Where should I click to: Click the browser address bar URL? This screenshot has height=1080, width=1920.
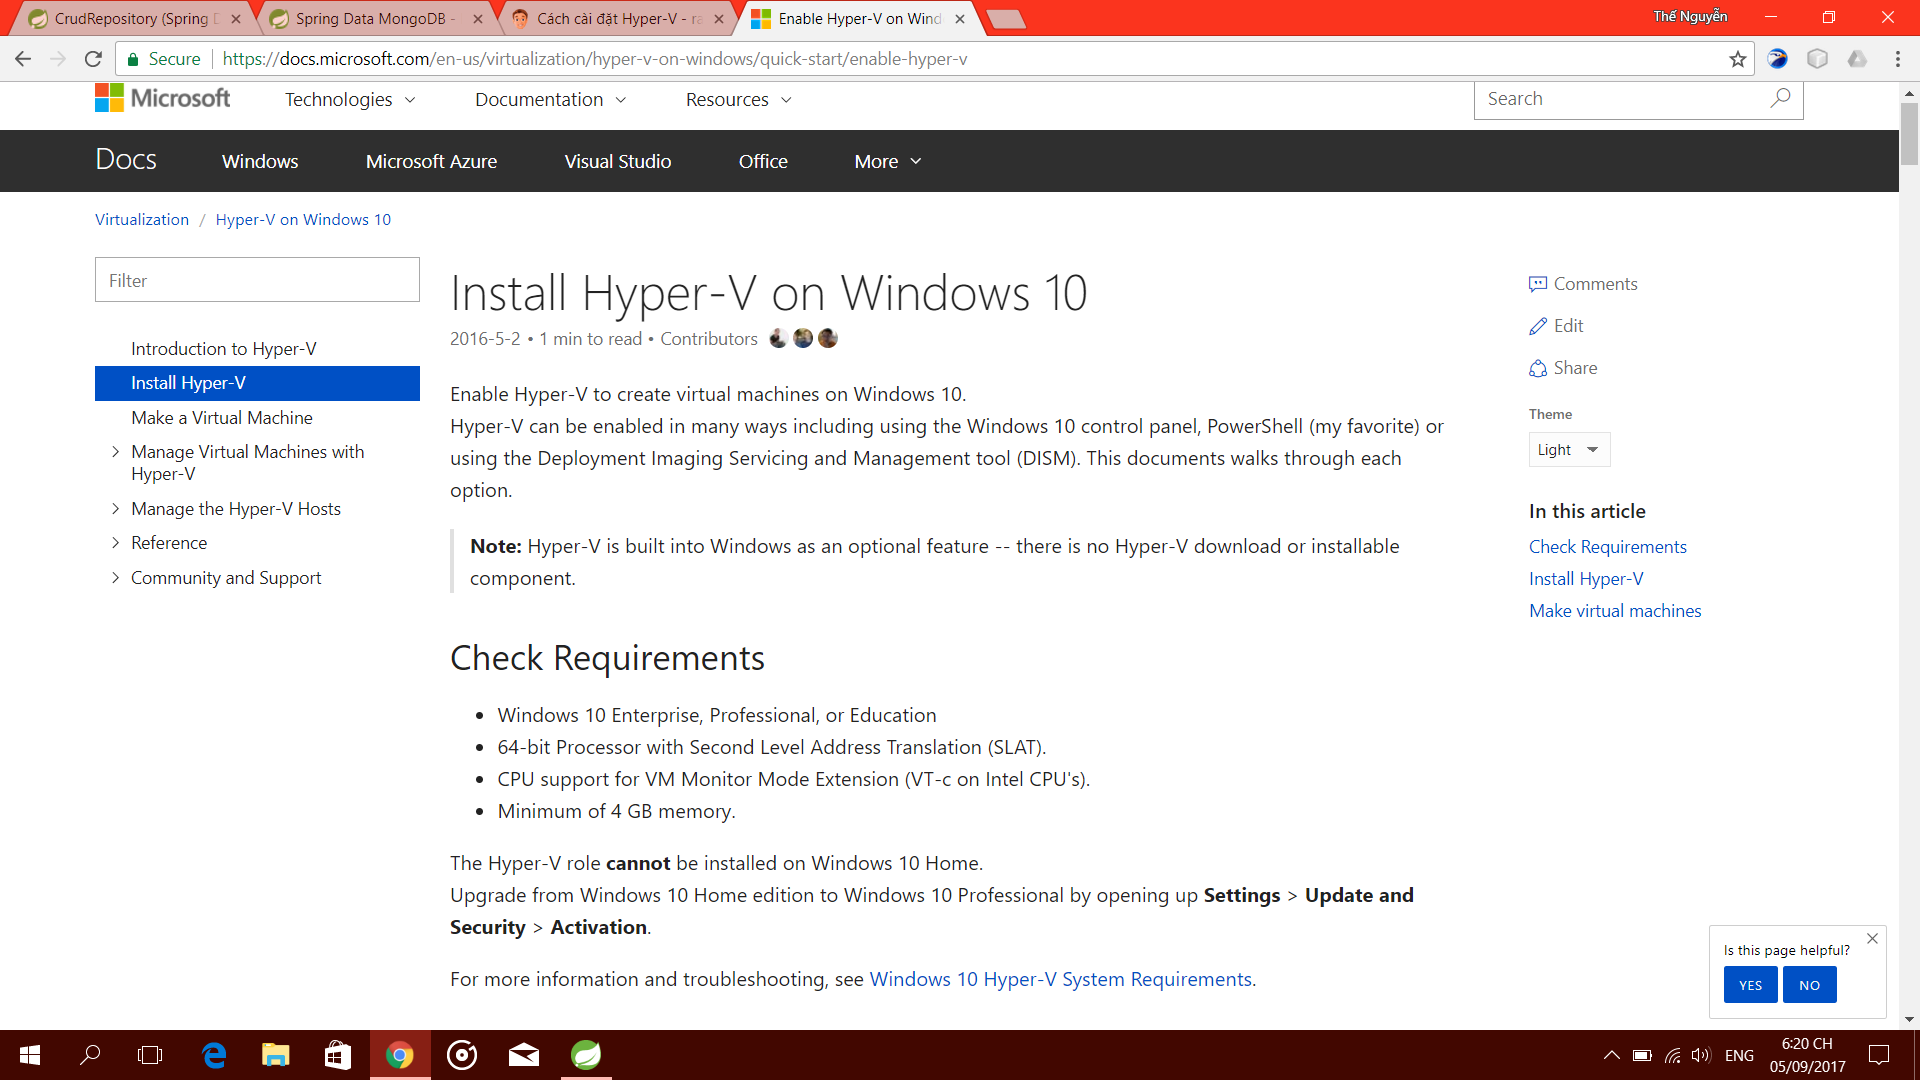pyautogui.click(x=594, y=59)
